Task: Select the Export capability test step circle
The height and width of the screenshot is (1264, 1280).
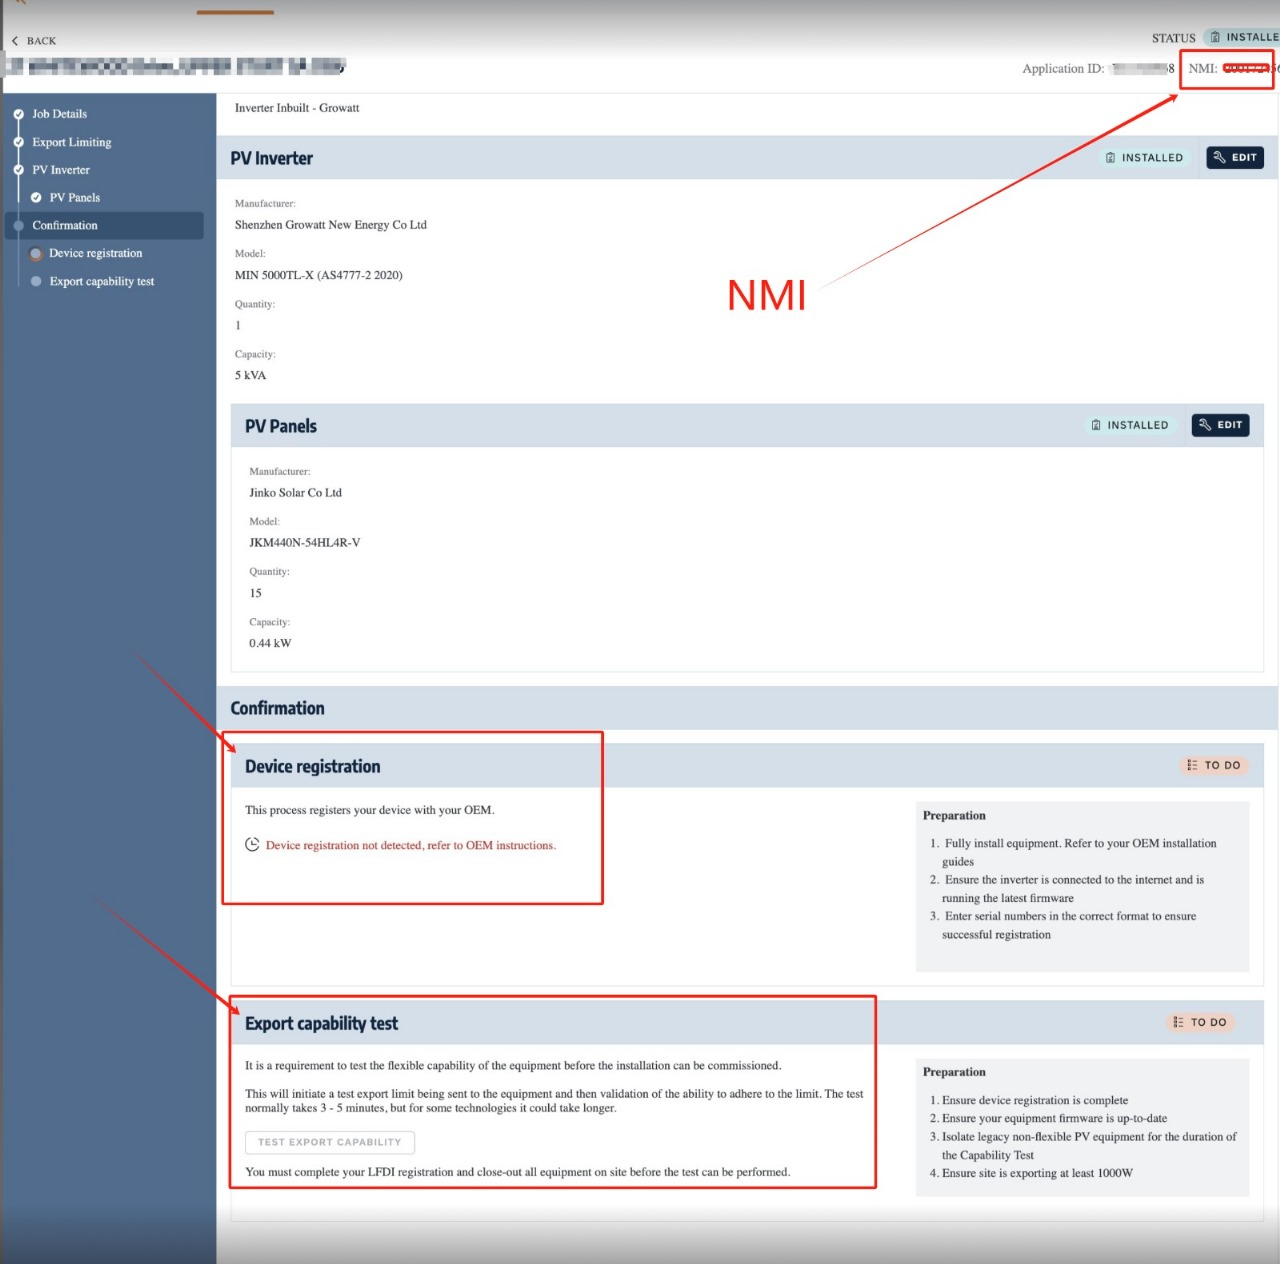Action: pyautogui.click(x=36, y=282)
